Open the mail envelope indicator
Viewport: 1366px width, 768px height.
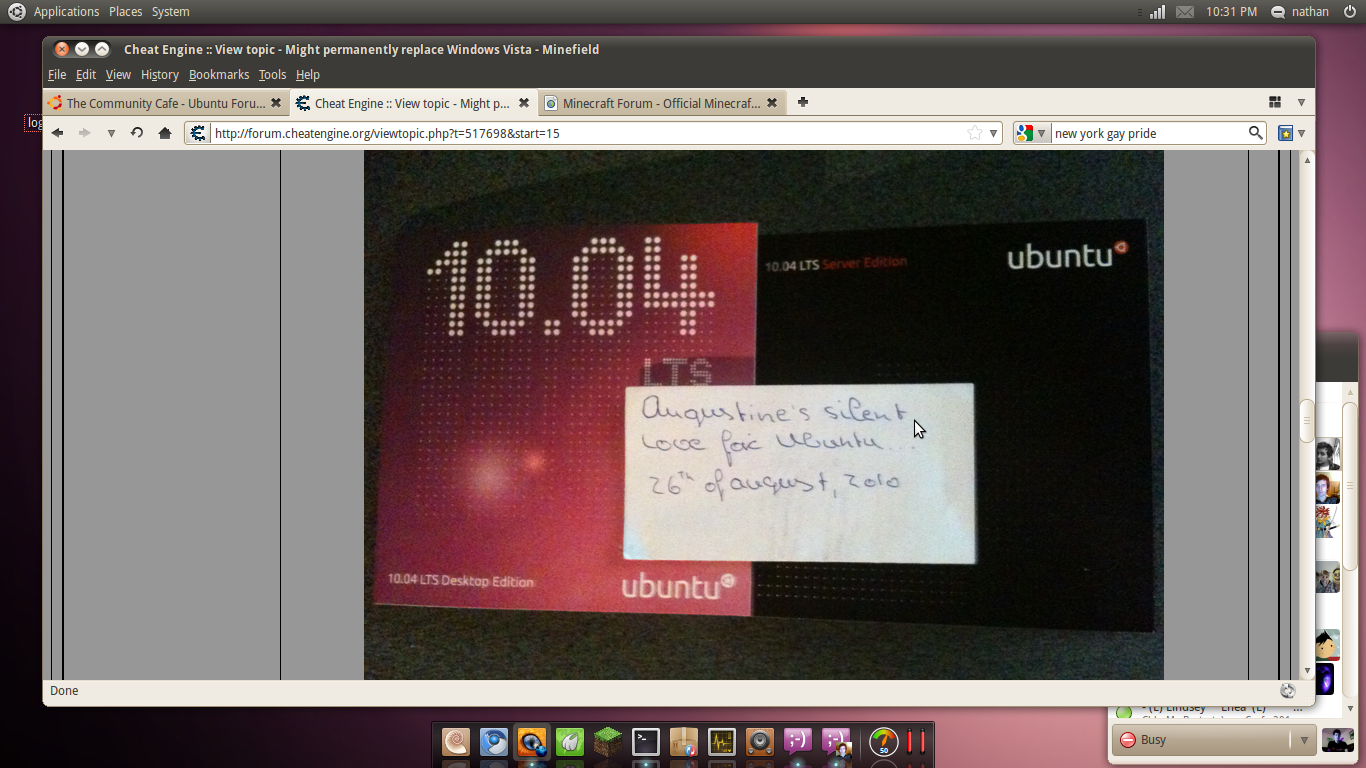[1185, 12]
